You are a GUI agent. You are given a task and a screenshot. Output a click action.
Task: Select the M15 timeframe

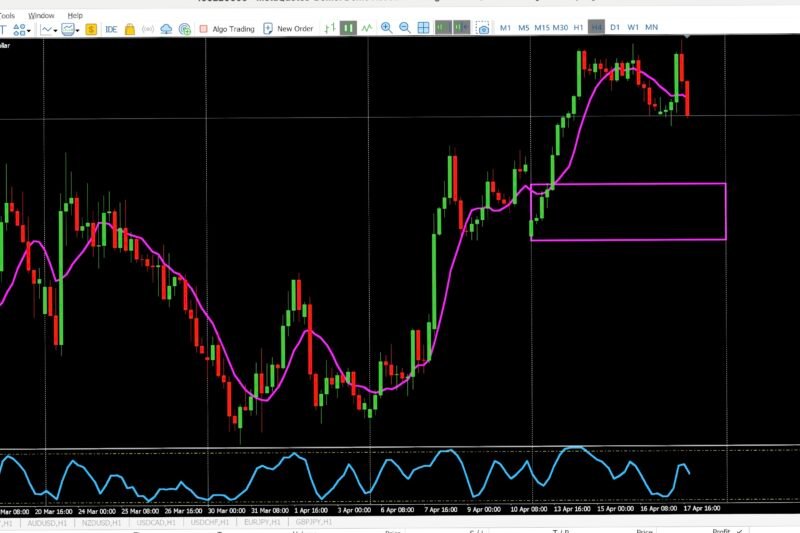tap(541, 28)
